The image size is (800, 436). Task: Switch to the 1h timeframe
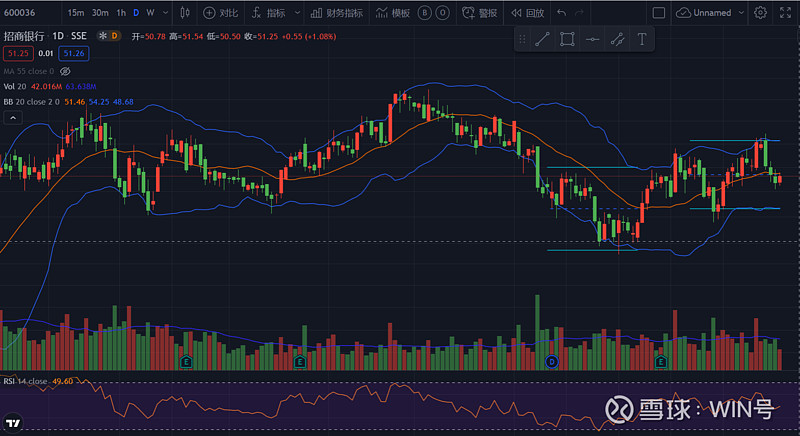point(121,13)
